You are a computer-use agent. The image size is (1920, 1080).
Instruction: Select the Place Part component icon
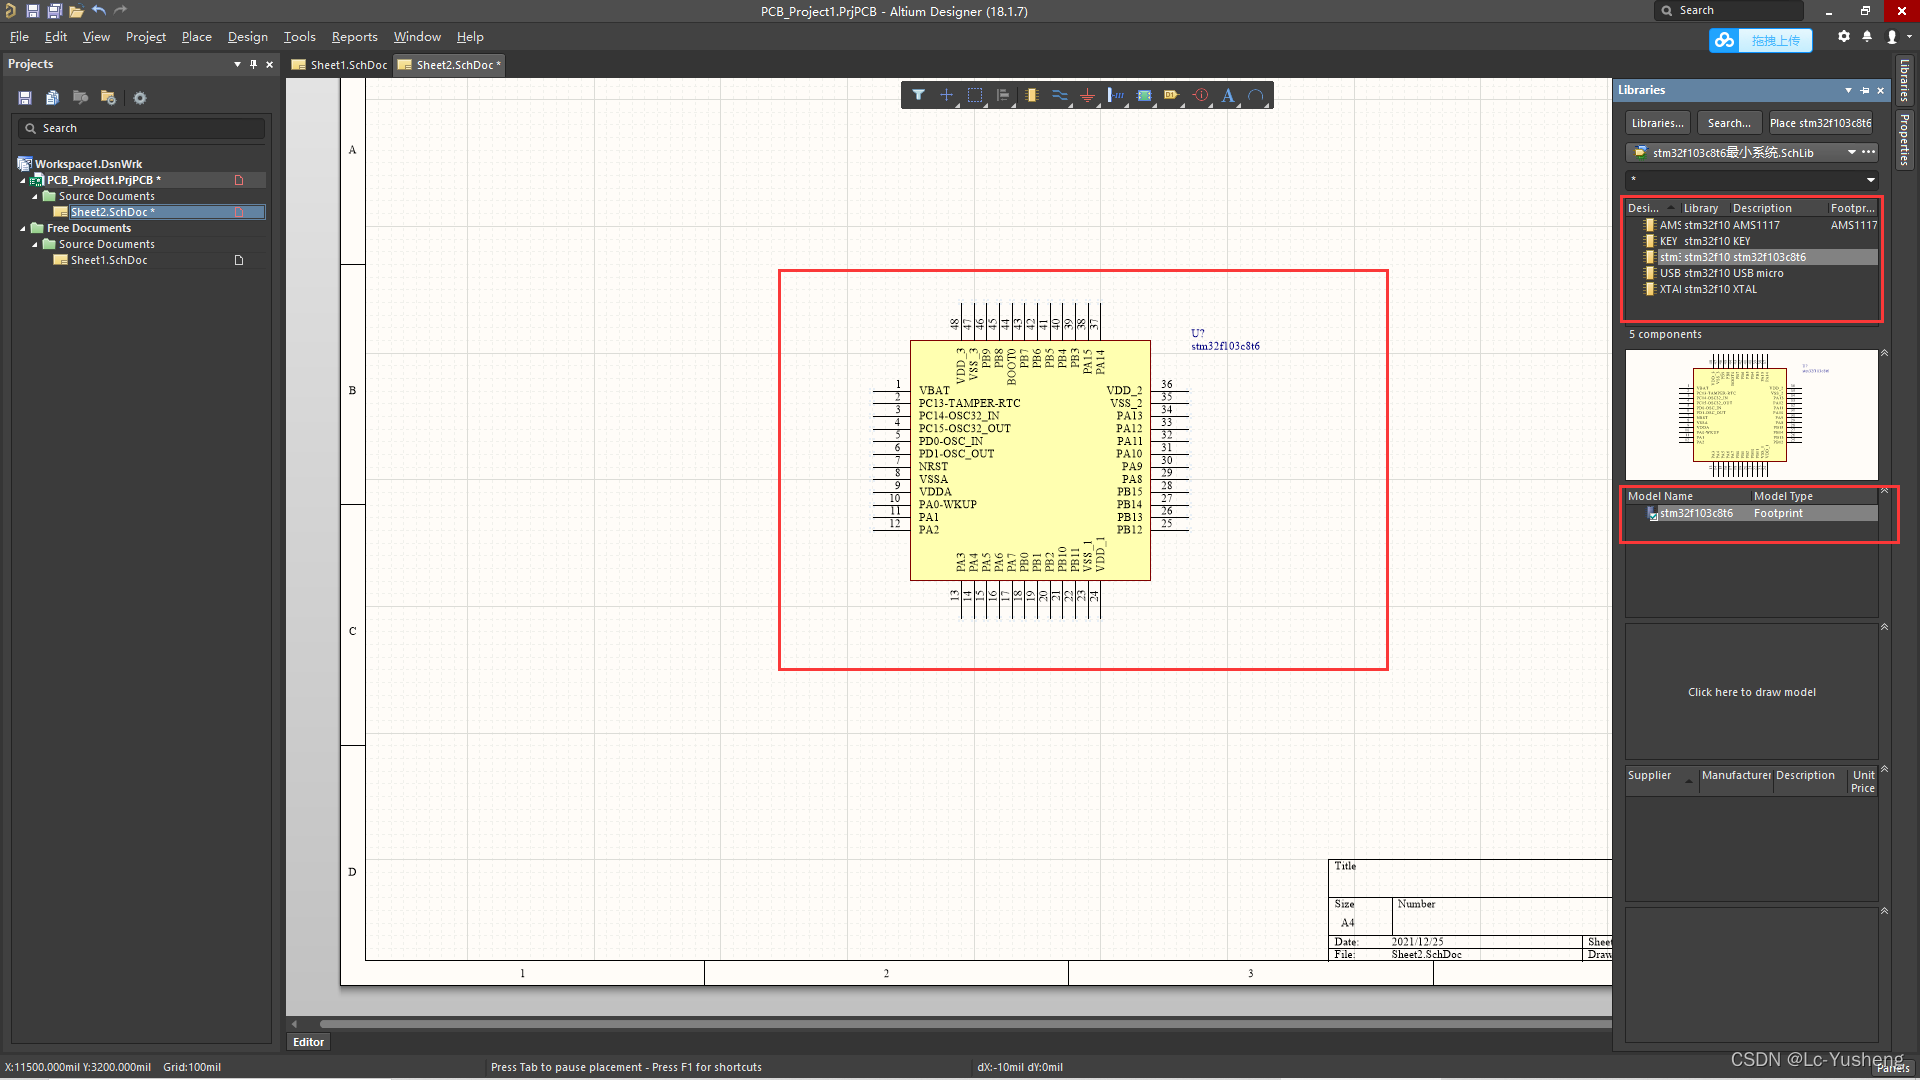point(1031,96)
